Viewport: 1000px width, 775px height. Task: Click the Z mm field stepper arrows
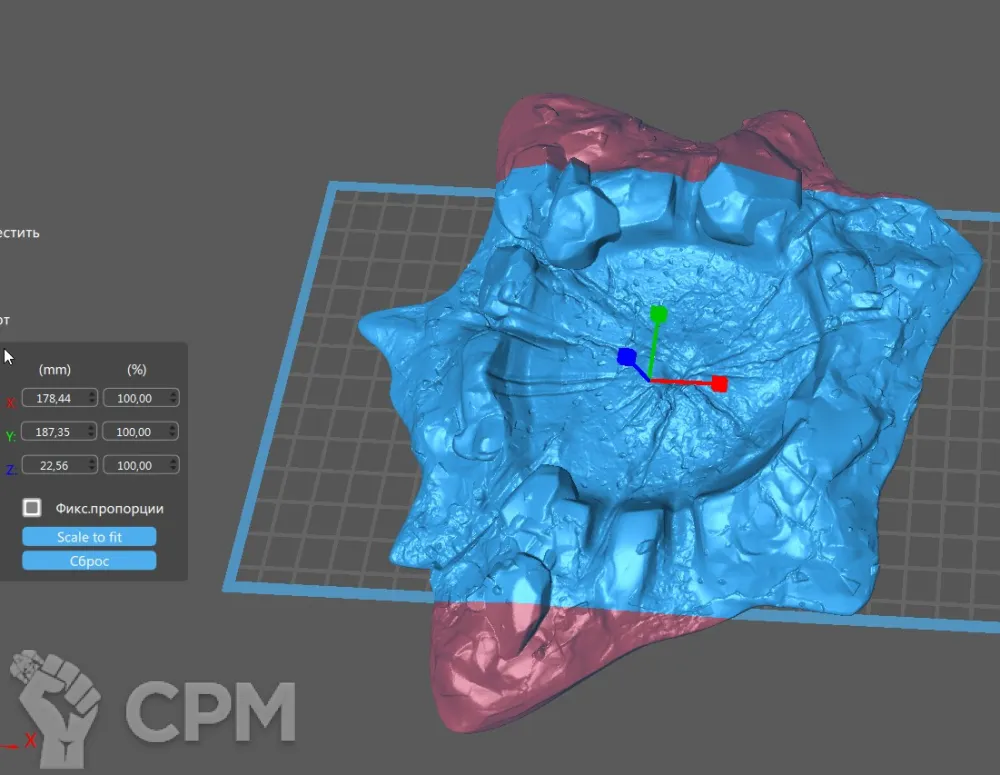coord(92,465)
